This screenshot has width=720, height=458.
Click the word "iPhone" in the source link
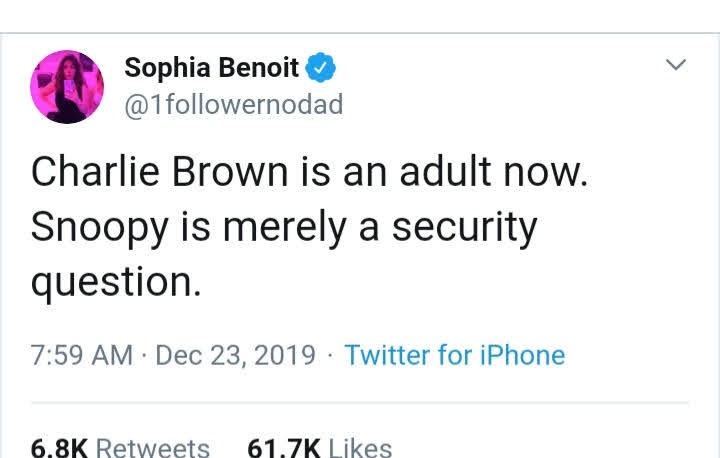click(523, 355)
